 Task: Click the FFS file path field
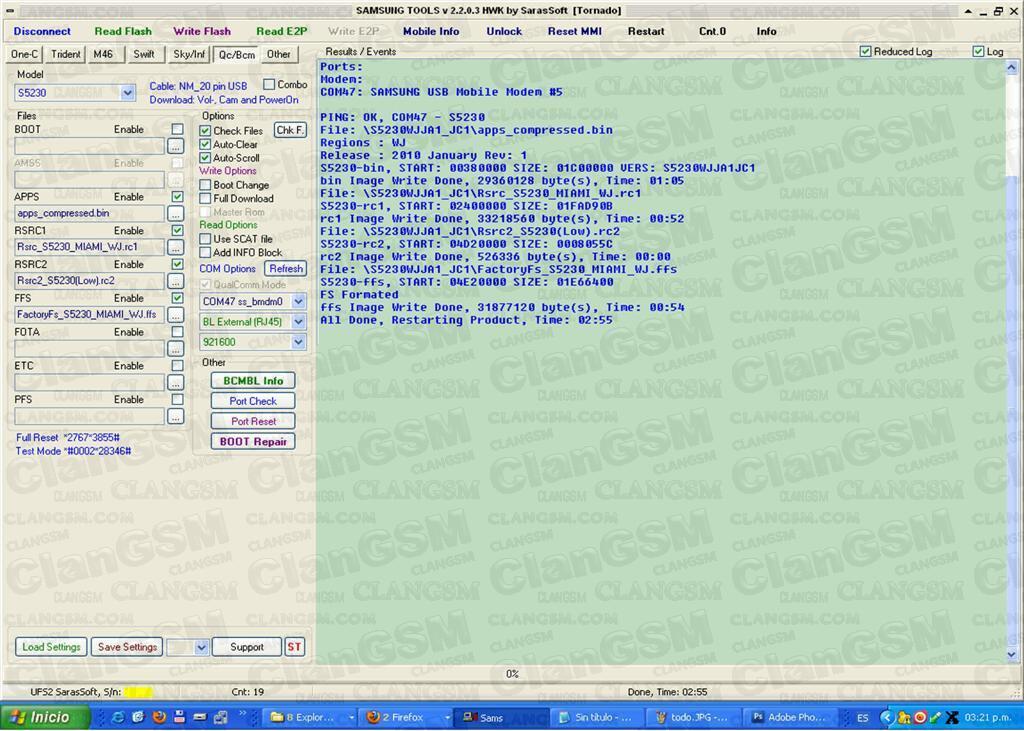click(89, 315)
